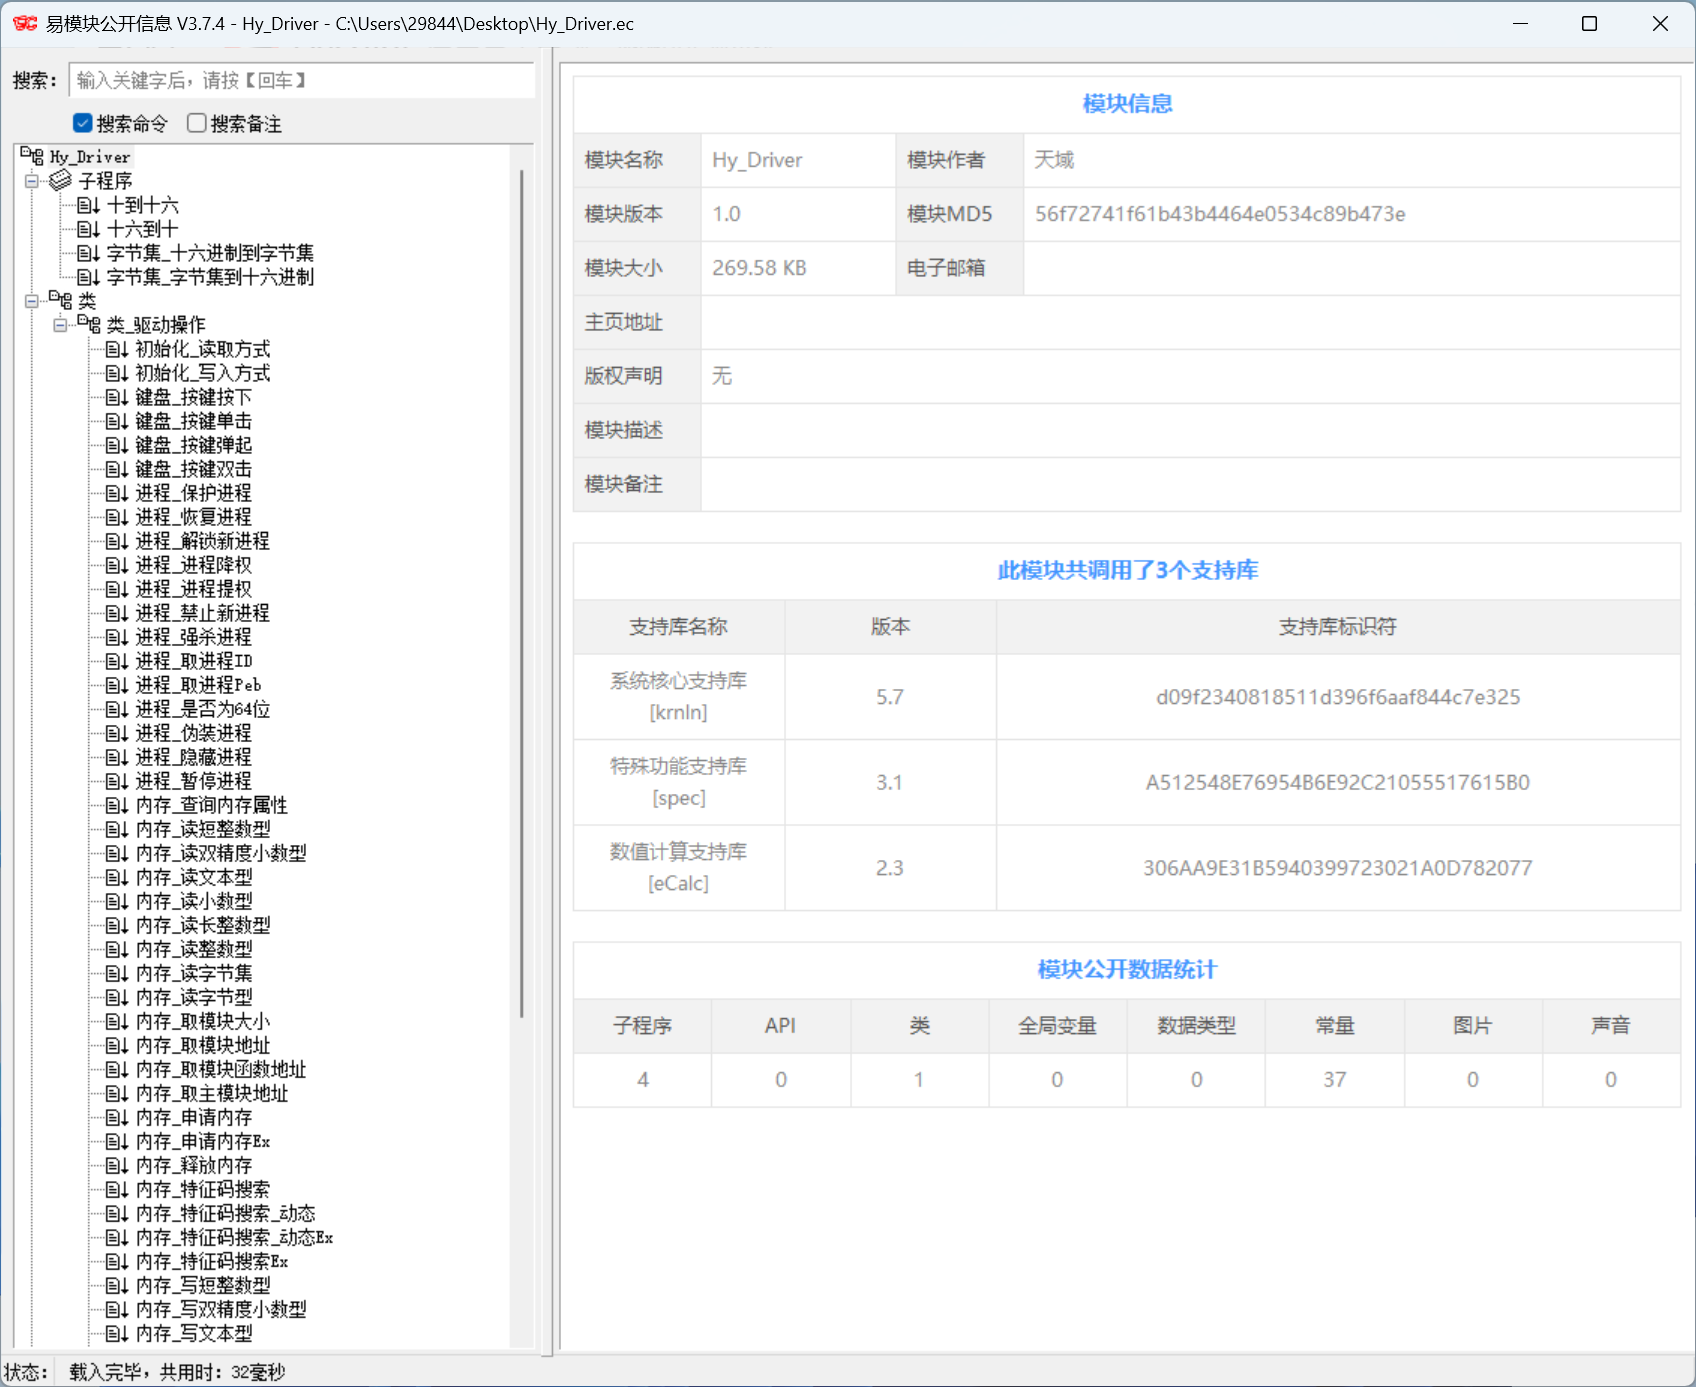Click the class icon beside 类_驱动操作
Viewport: 1696px width, 1387px height.
pos(89,324)
